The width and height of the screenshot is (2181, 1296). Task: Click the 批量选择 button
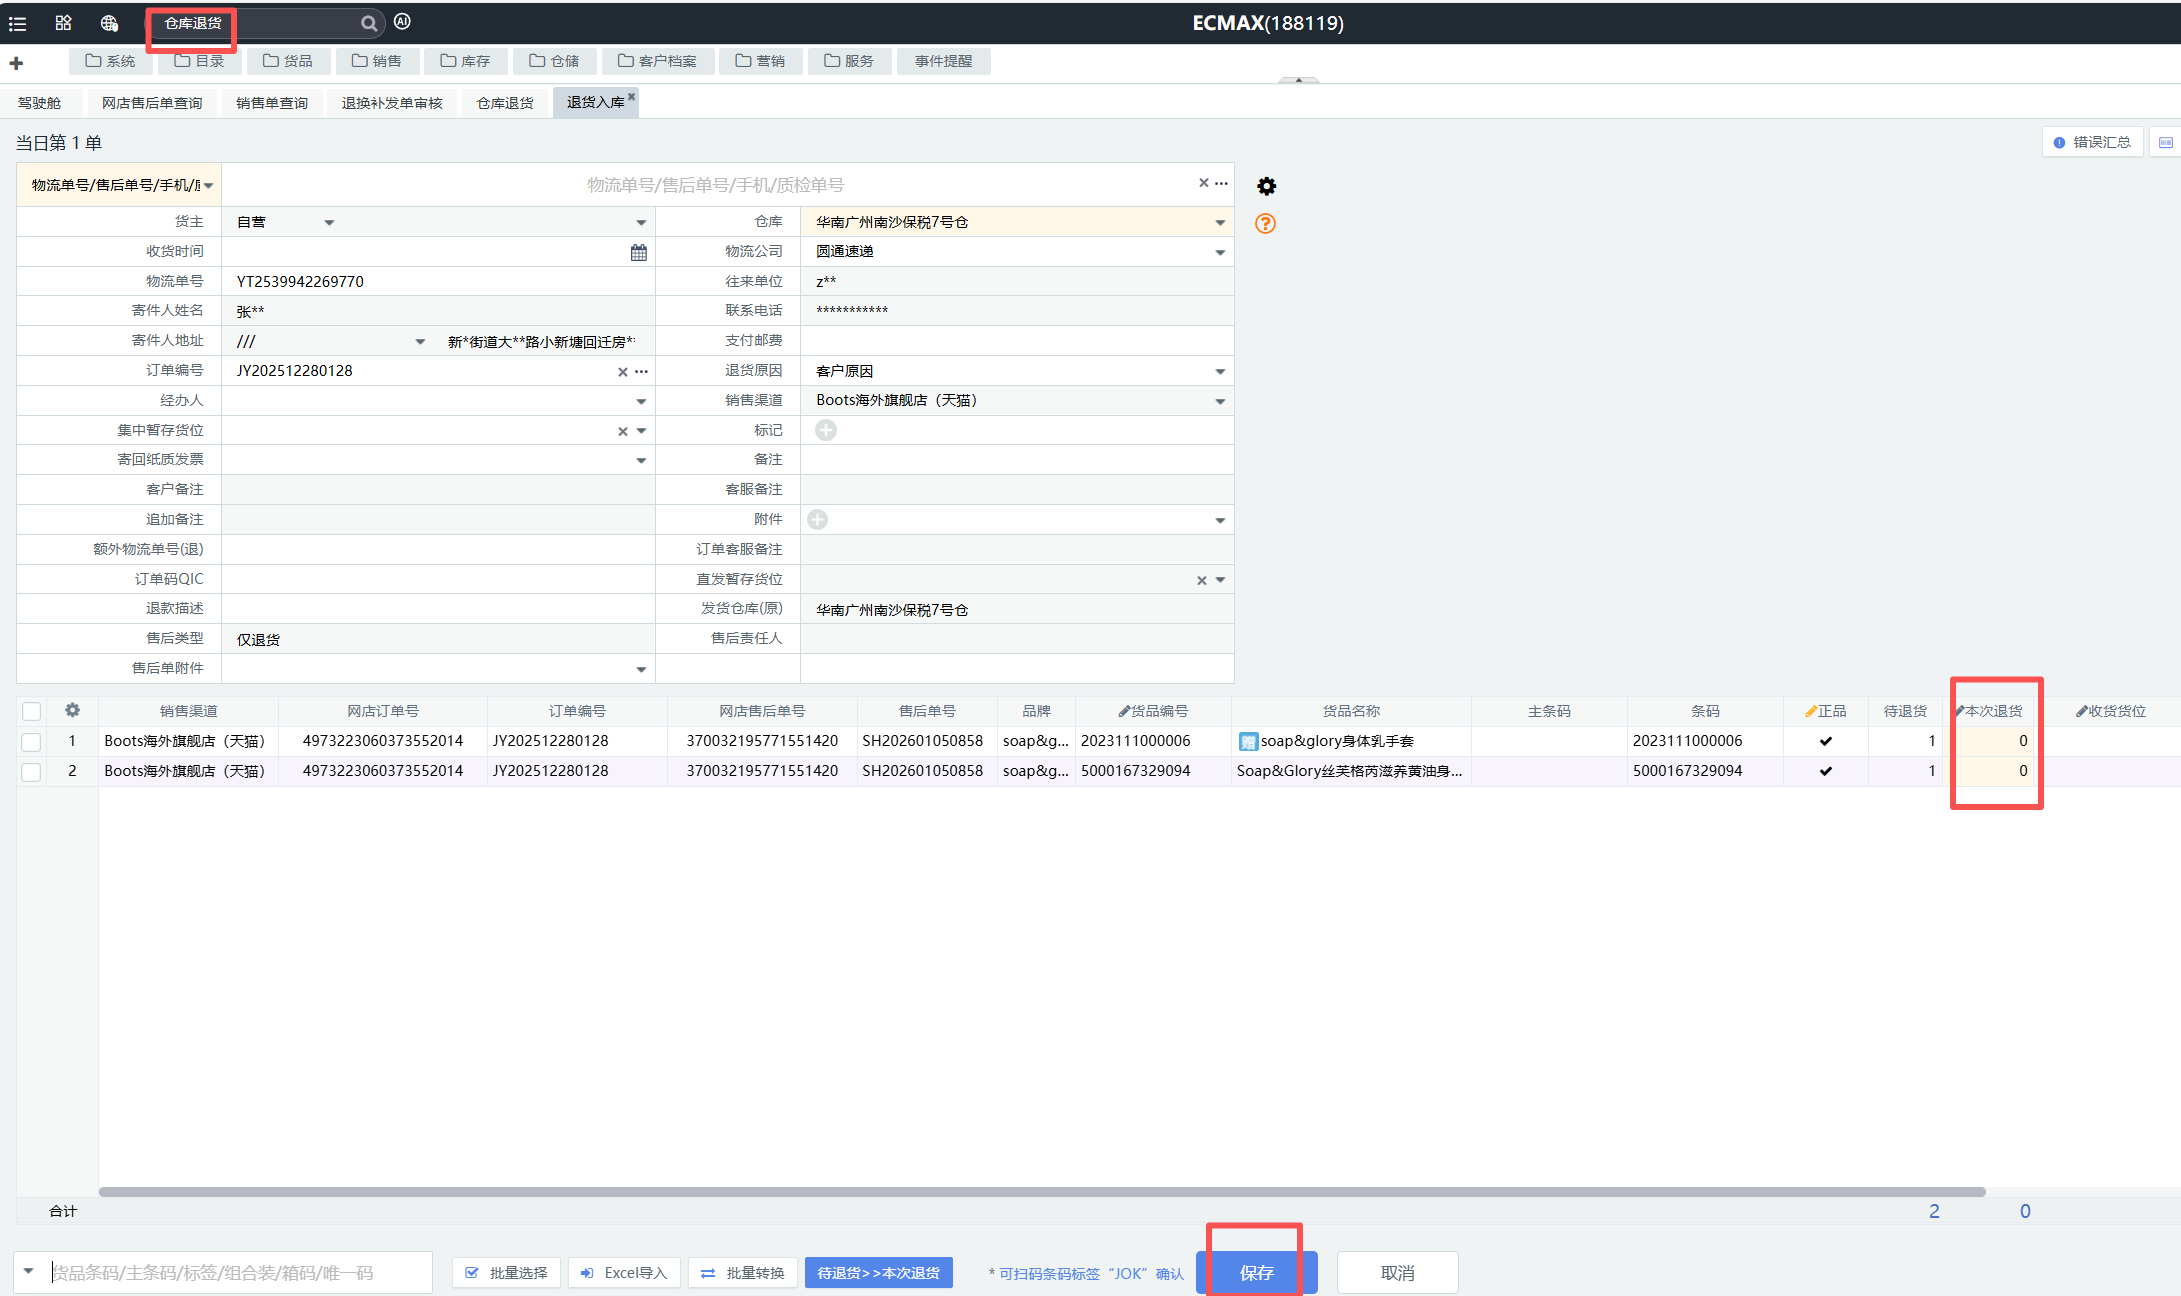(507, 1273)
